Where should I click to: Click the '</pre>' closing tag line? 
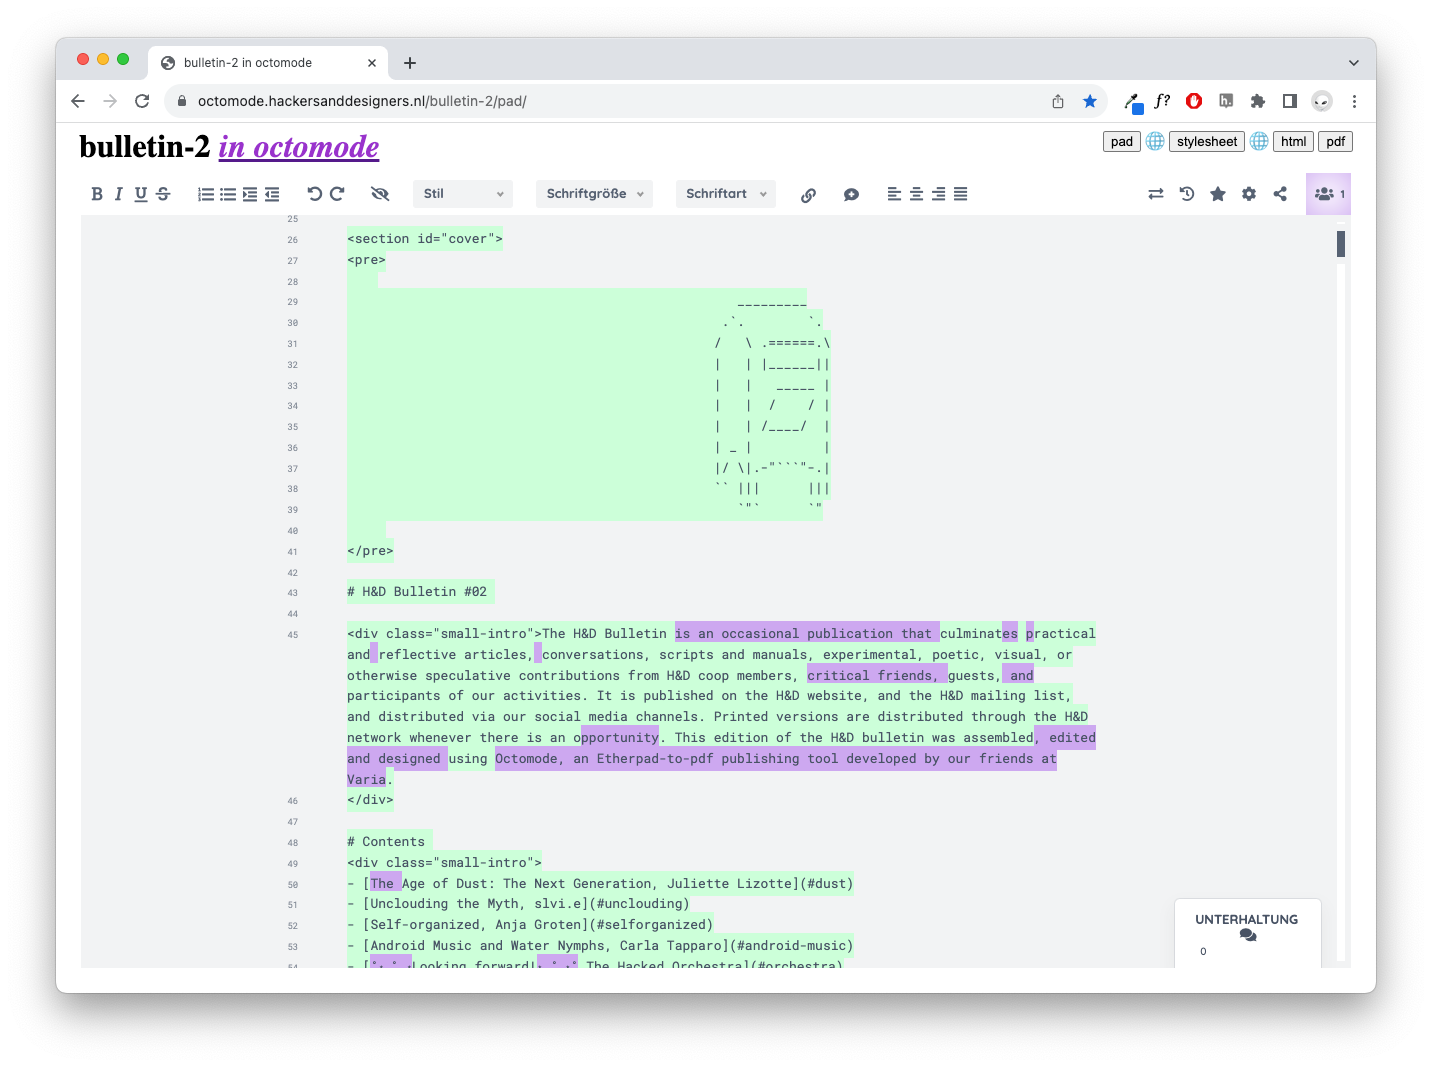370,551
